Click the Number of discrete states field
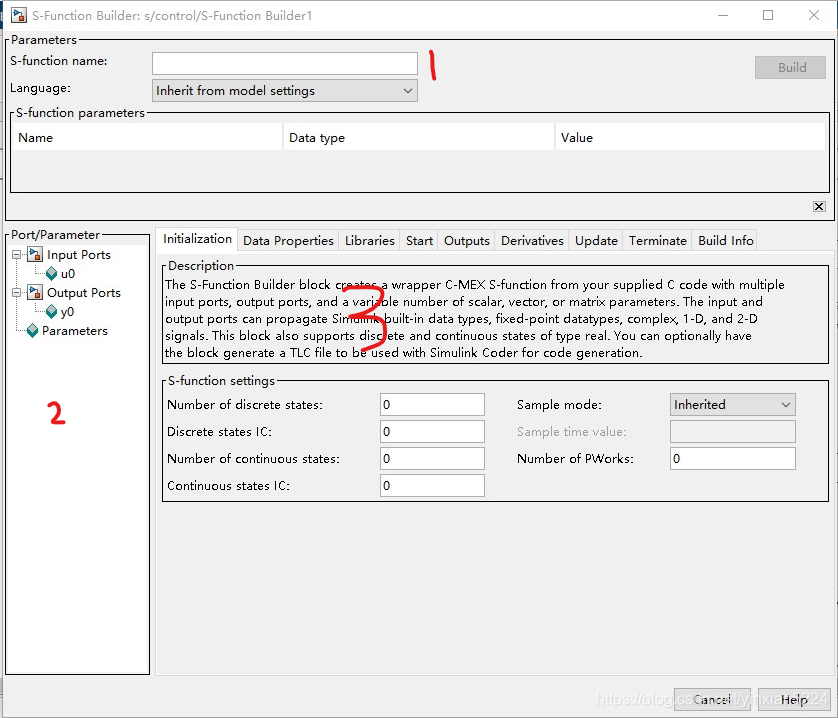This screenshot has height=718, width=838. tap(432, 404)
